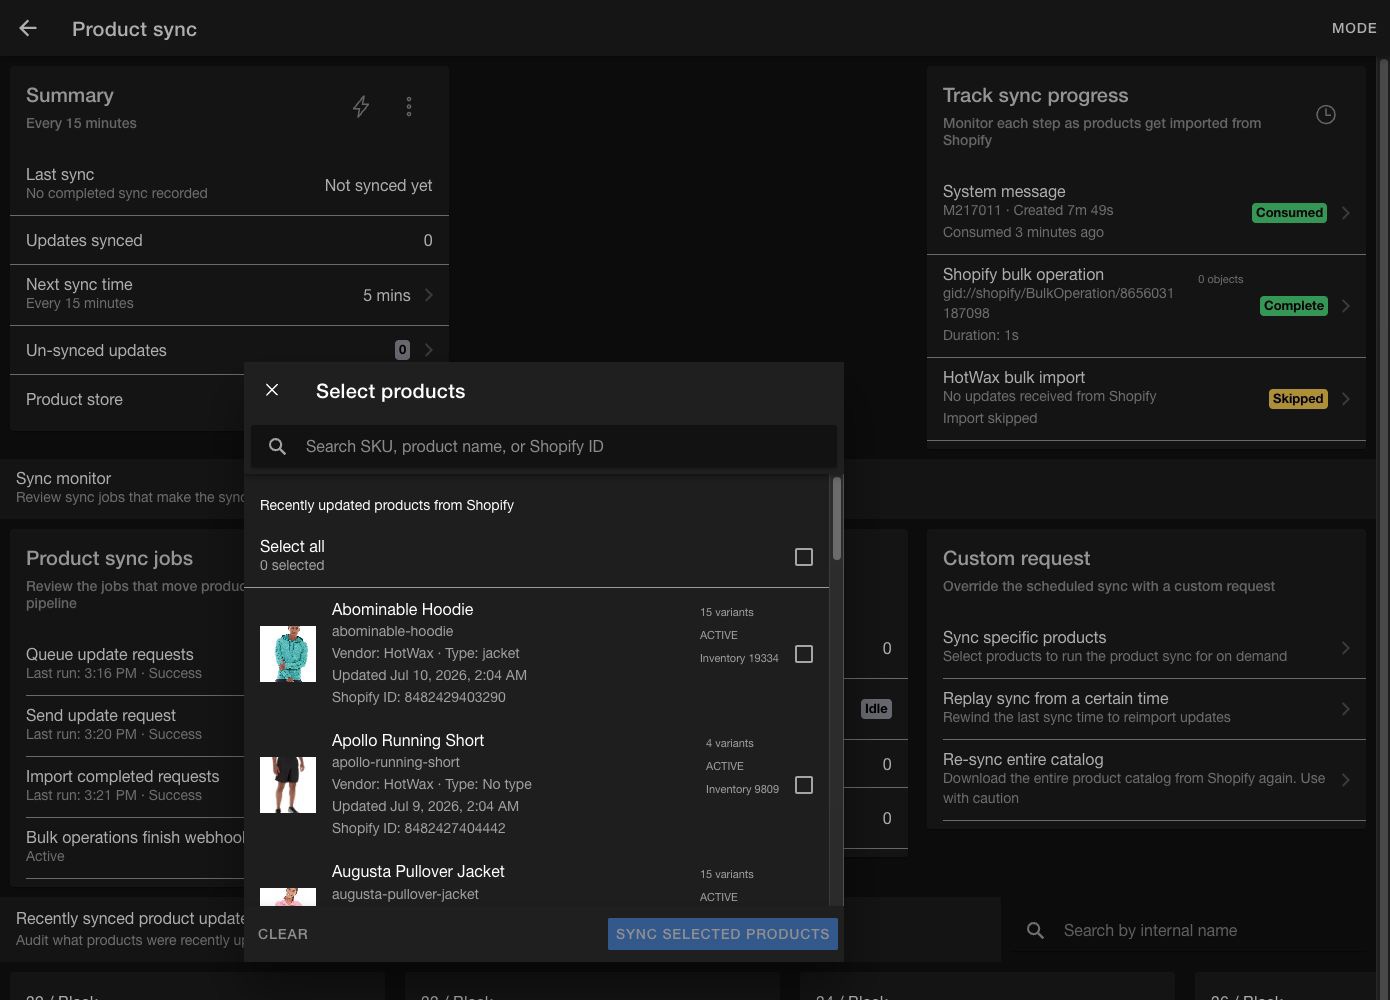Image resolution: width=1390 pixels, height=1000 pixels.
Task: Expand HotWax bulk import chevron
Action: 1346,399
